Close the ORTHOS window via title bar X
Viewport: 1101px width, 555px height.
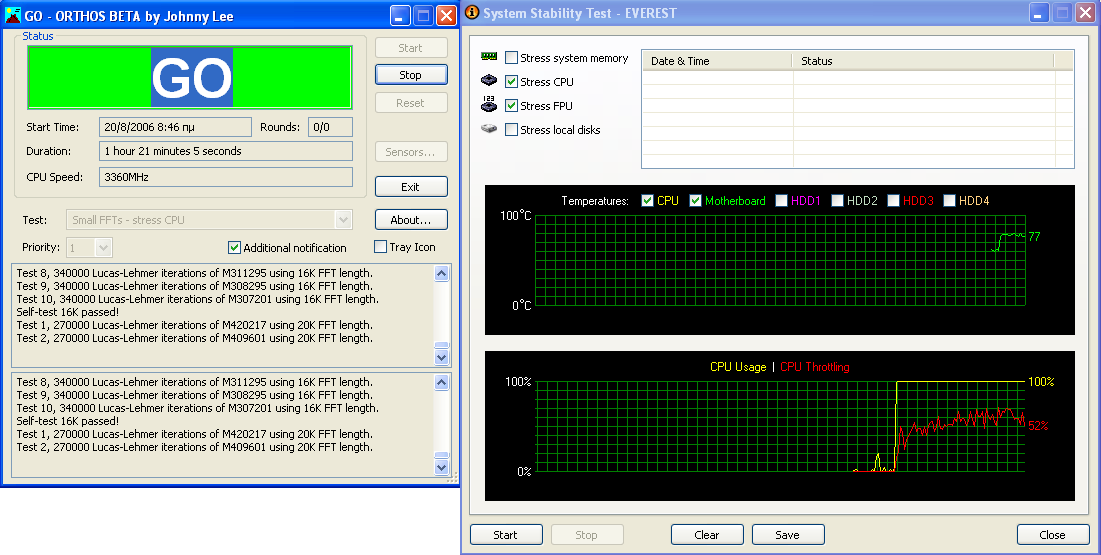[x=447, y=15]
